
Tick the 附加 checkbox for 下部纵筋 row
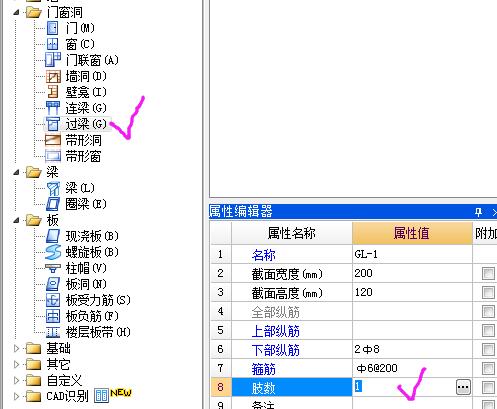488,350
